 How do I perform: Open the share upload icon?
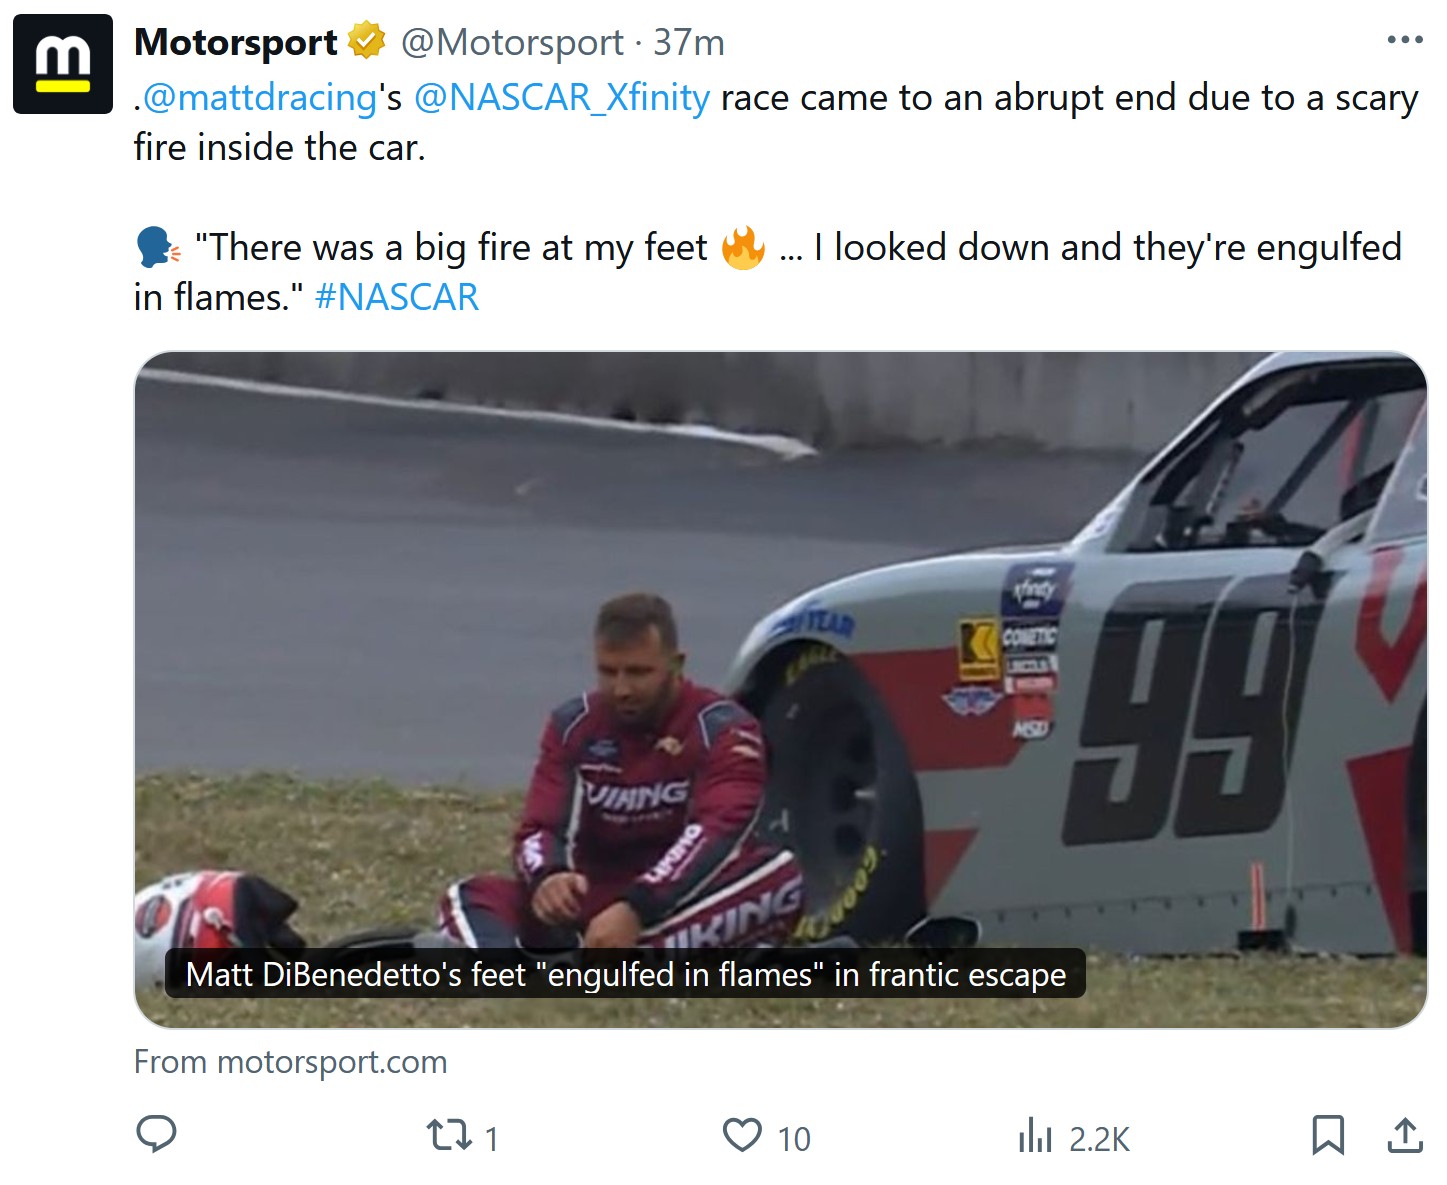click(x=1405, y=1135)
